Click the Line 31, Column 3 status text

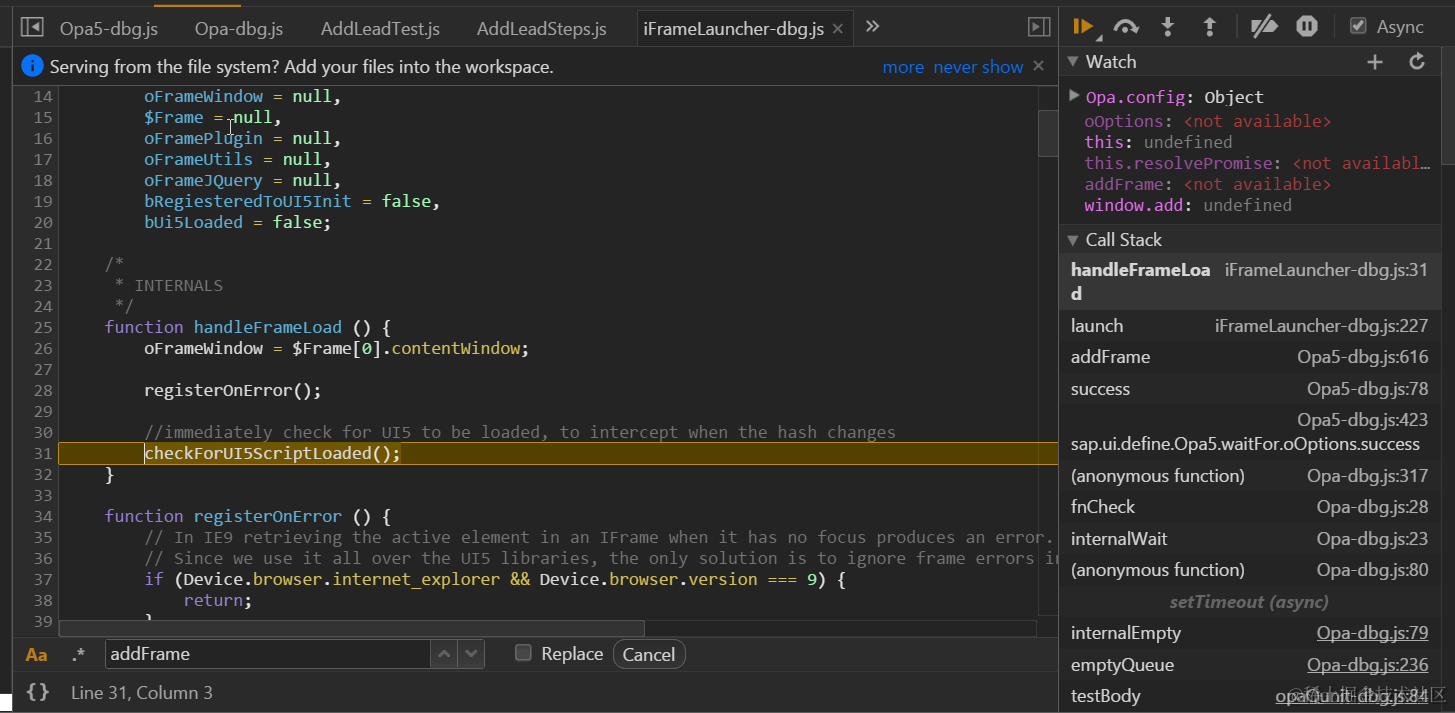[142, 692]
